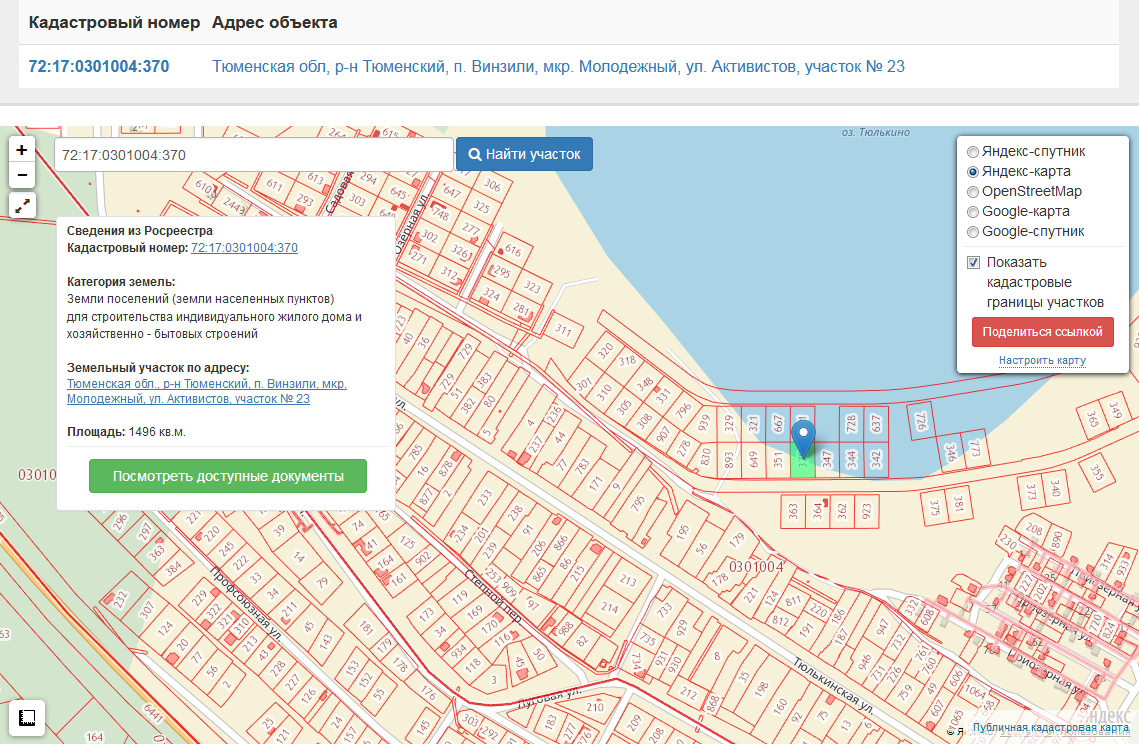Open the address link in the table row
The height and width of the screenshot is (744, 1139).
[x=559, y=66]
